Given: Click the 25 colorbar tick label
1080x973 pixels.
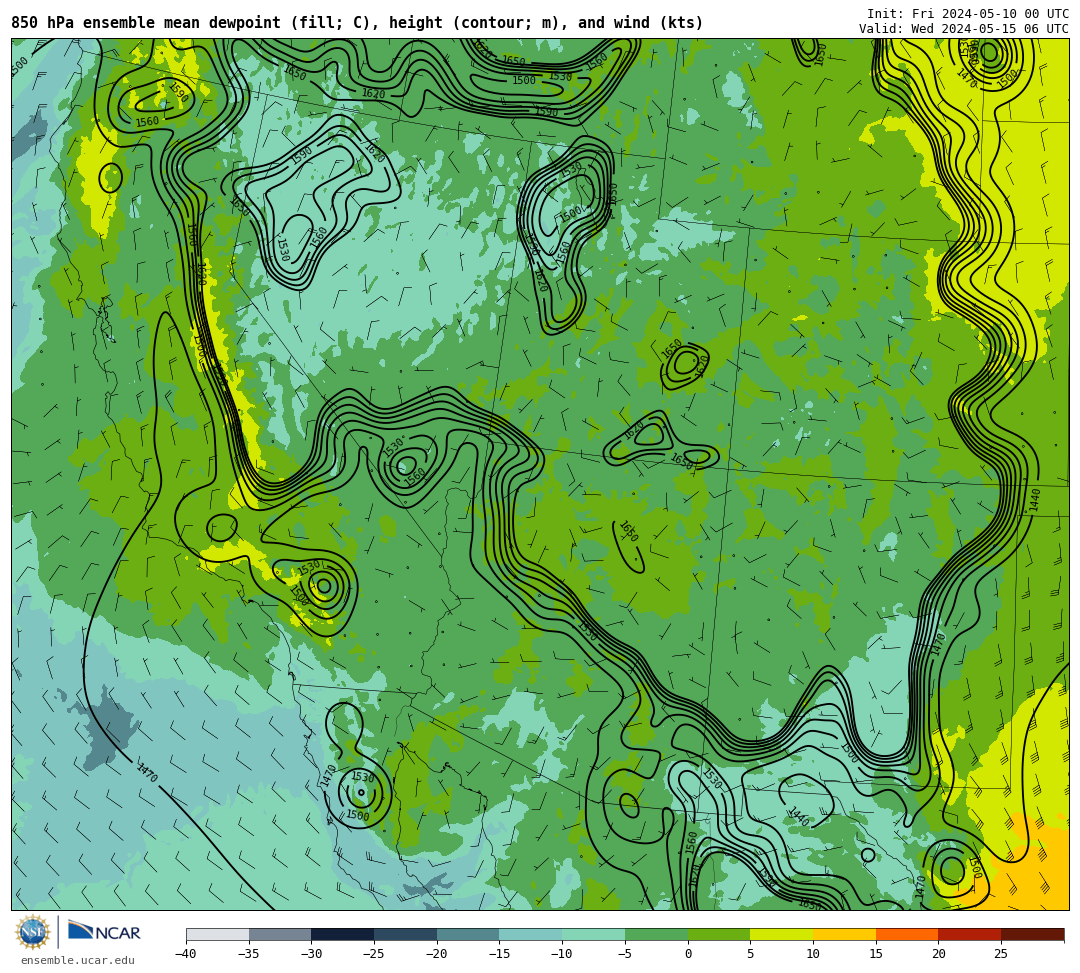Looking at the screenshot, I should tap(1001, 954).
